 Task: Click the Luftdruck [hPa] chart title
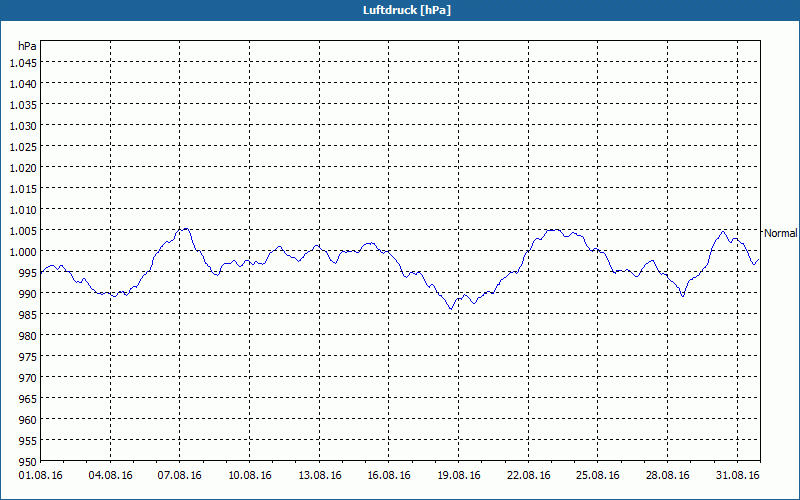click(x=407, y=10)
